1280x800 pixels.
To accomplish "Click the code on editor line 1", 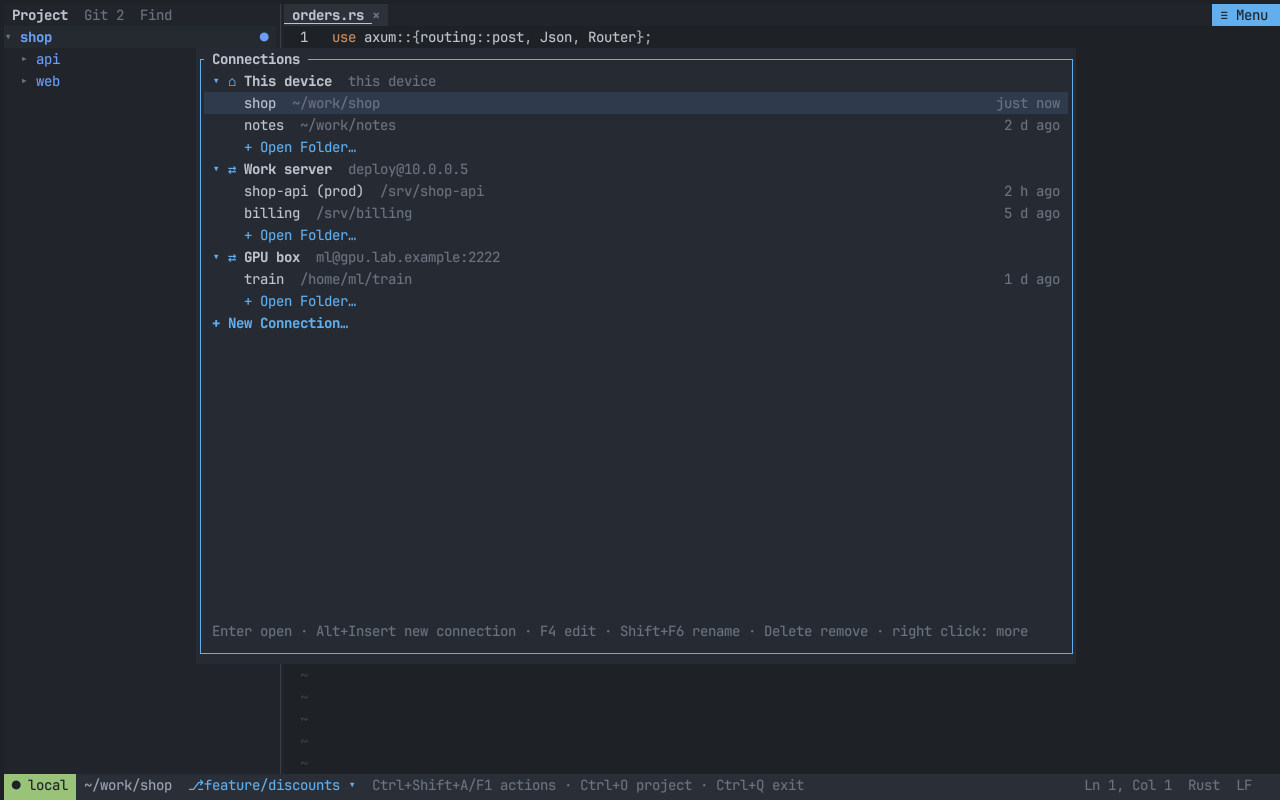I will click(492, 37).
